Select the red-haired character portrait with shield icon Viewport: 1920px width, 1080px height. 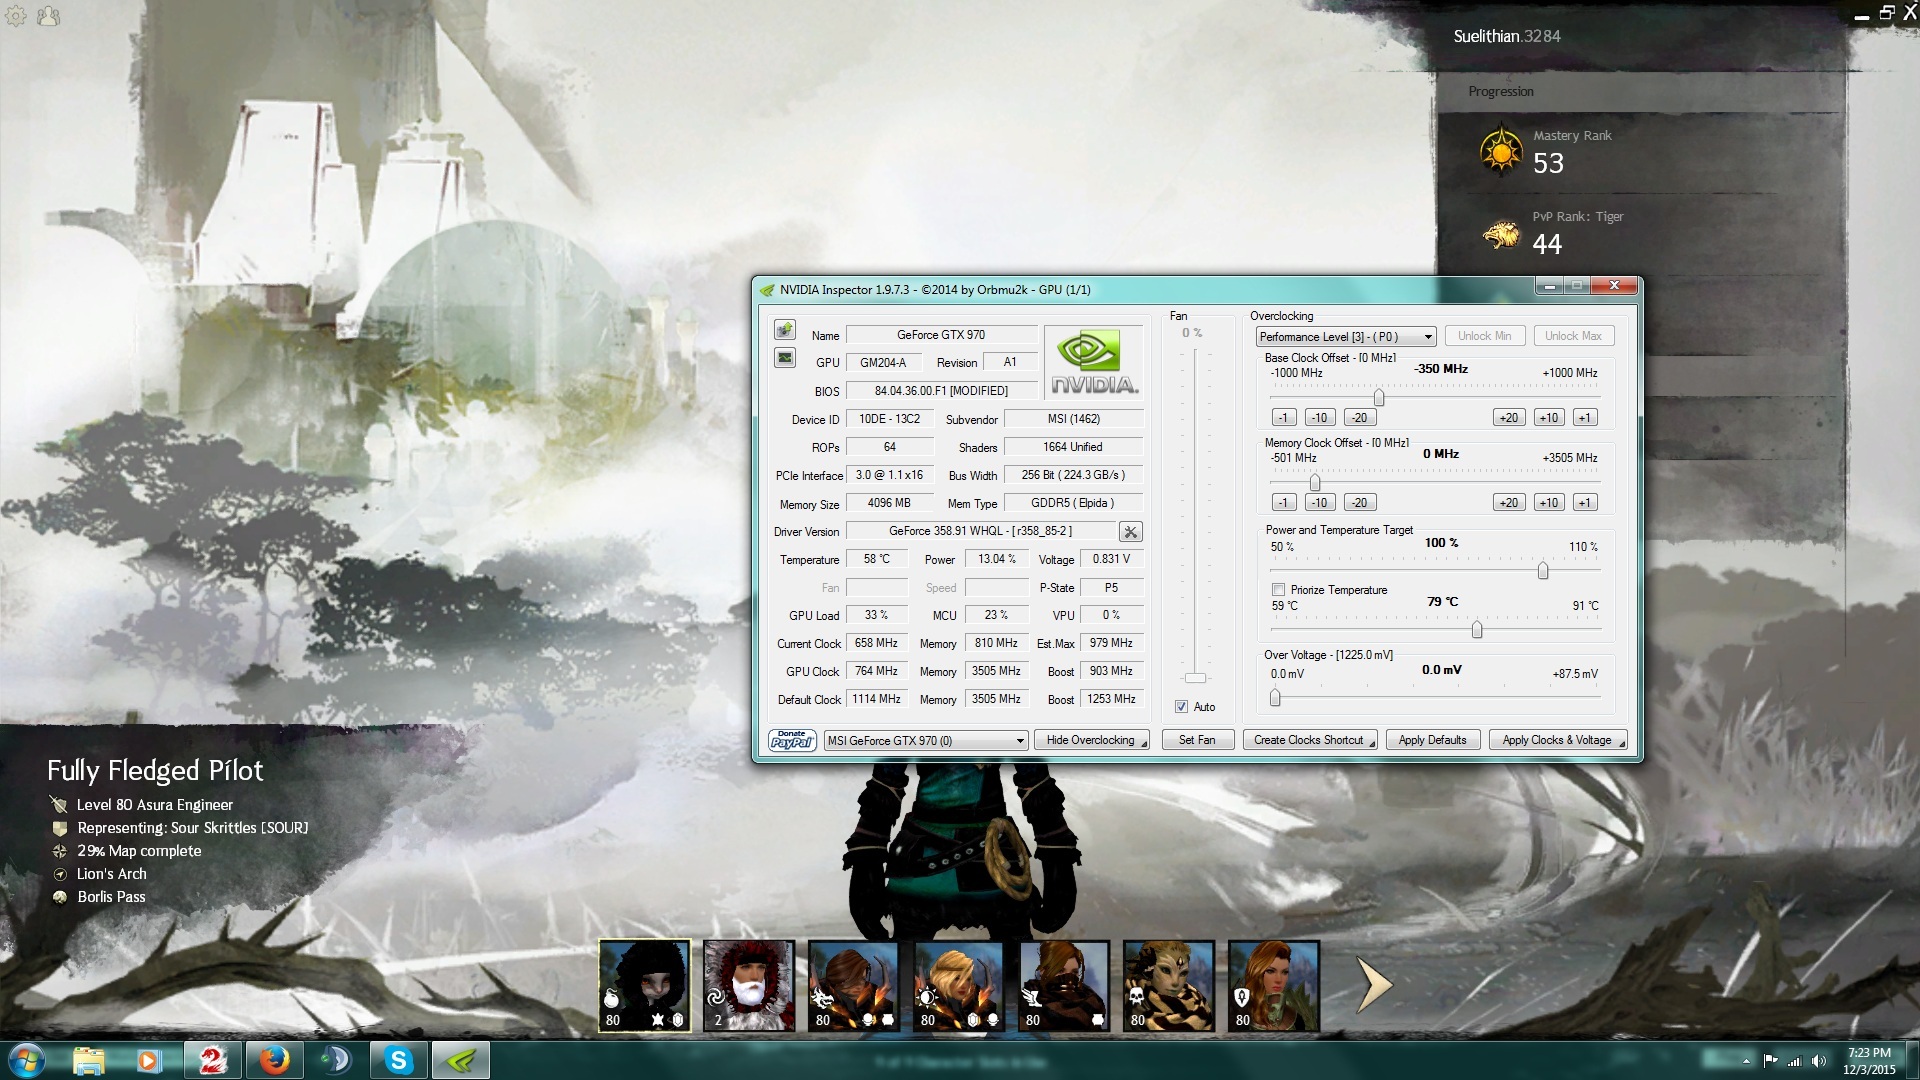pyautogui.click(x=1274, y=986)
